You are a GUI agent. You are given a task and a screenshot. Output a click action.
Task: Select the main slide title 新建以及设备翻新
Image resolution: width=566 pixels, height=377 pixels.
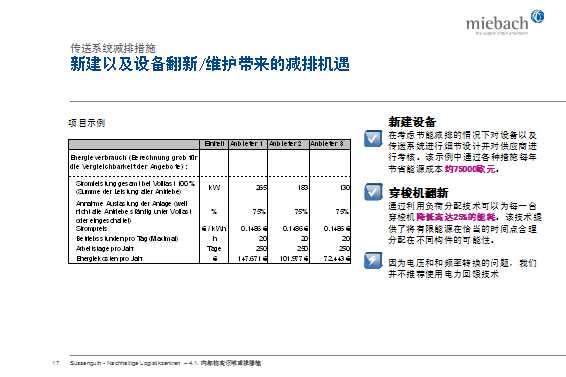[210, 64]
